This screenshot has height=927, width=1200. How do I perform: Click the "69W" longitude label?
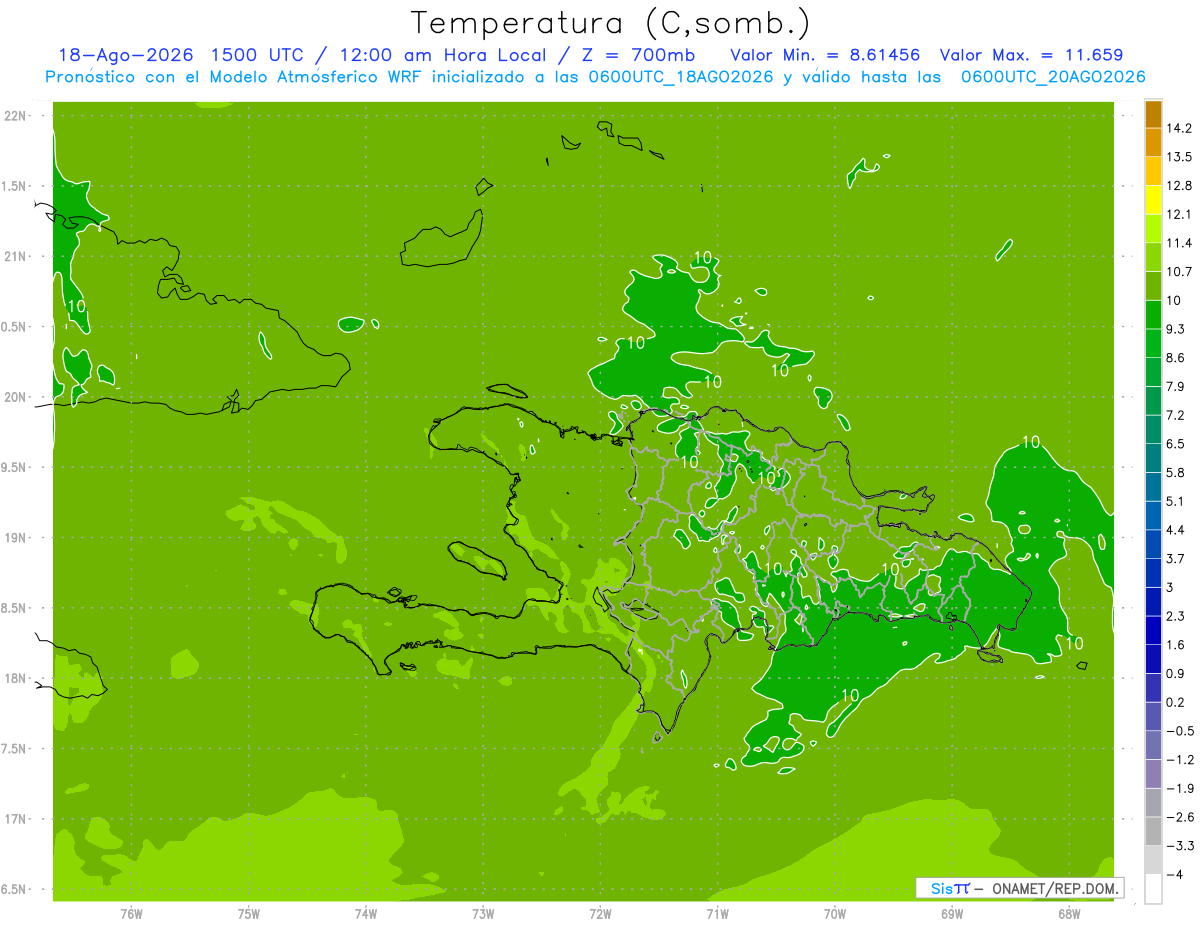click(x=952, y=914)
